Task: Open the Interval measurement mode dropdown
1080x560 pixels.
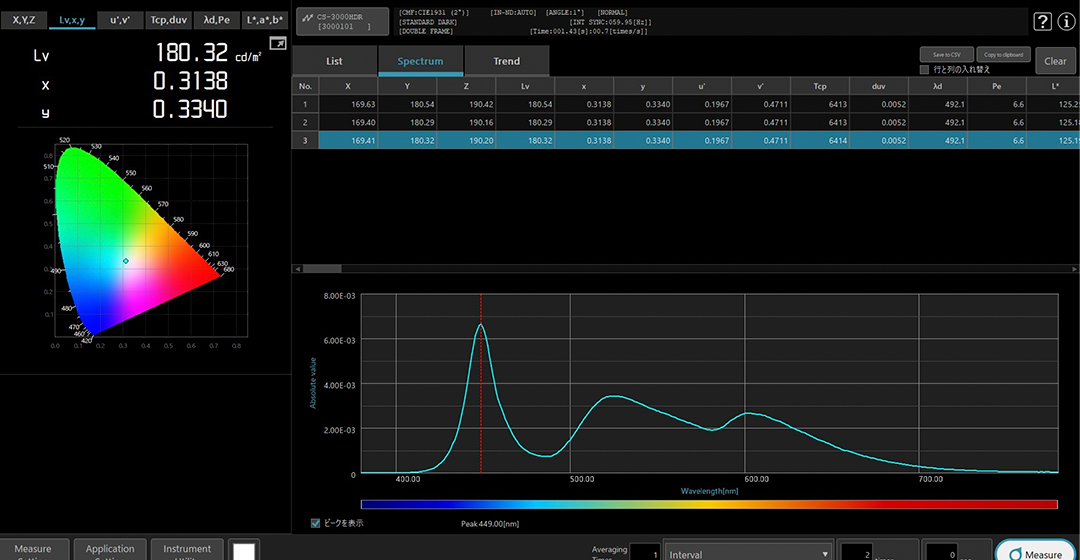Action: tap(748, 552)
